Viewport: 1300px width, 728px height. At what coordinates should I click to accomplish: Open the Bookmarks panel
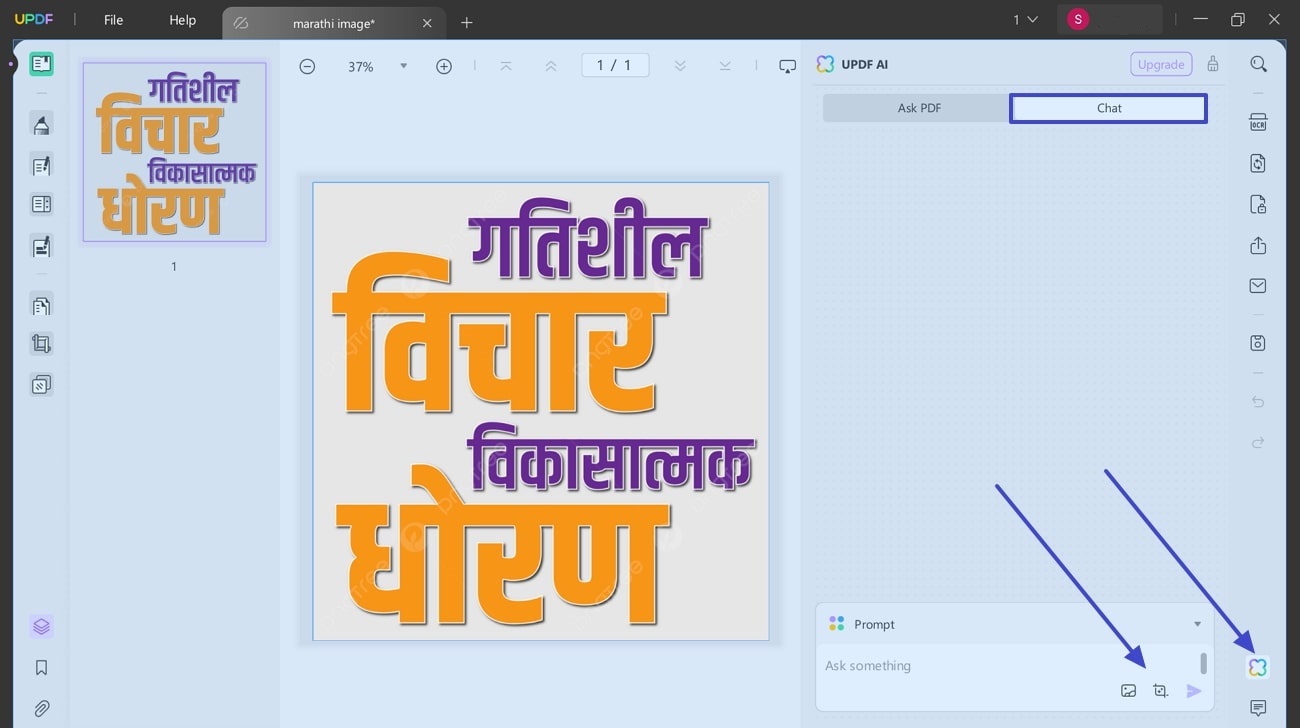[x=41, y=667]
